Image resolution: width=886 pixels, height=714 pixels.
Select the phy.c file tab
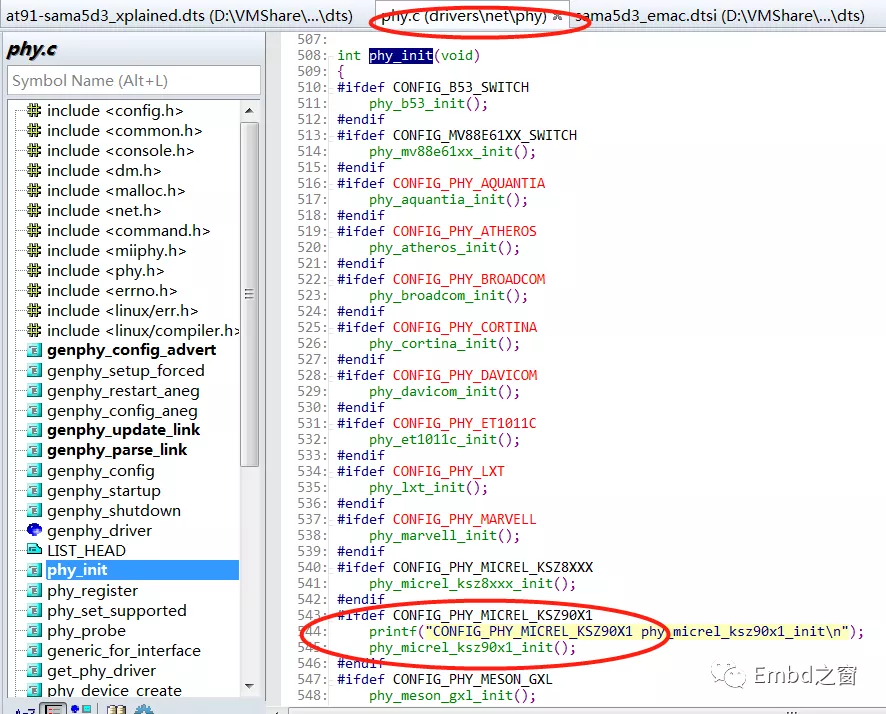coord(463,16)
